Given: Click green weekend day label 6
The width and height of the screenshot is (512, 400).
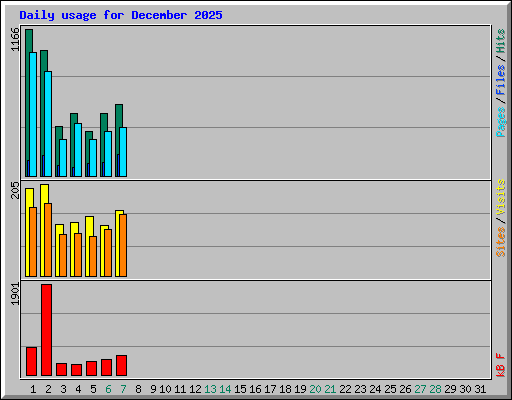Looking at the screenshot, I should click(108, 389).
